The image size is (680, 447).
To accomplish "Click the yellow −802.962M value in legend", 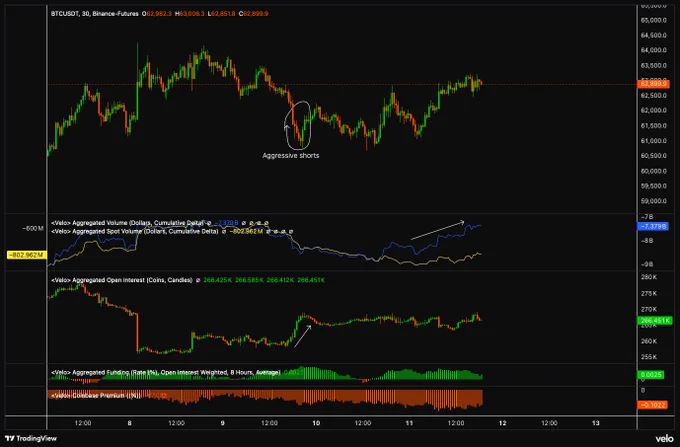I will tap(246, 232).
